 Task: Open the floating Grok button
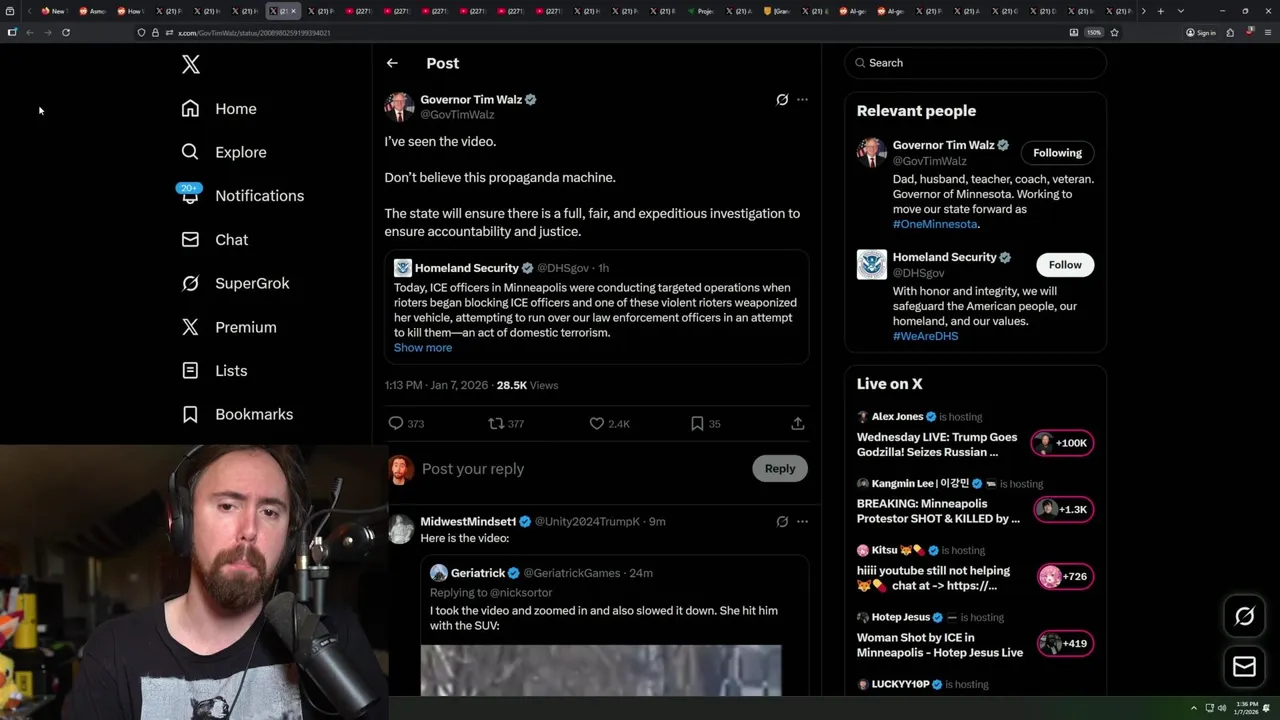pyautogui.click(x=1245, y=617)
